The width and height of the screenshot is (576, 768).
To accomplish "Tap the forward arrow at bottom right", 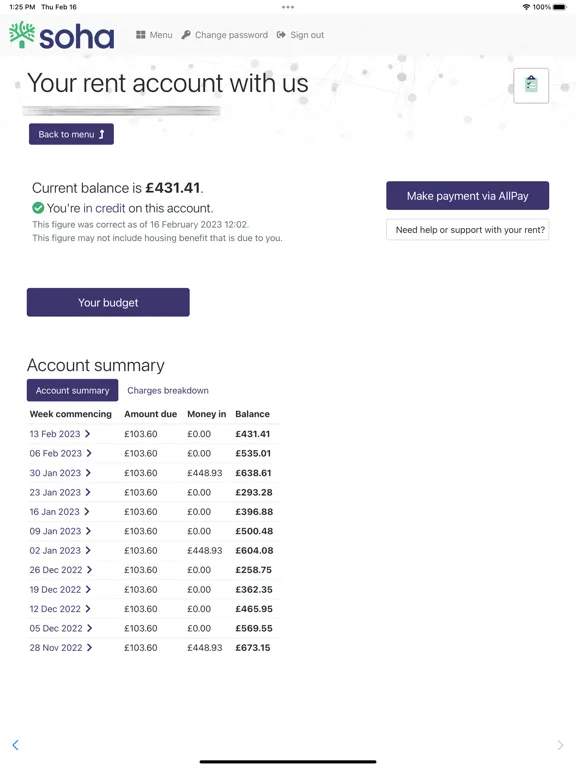I will (x=560, y=745).
